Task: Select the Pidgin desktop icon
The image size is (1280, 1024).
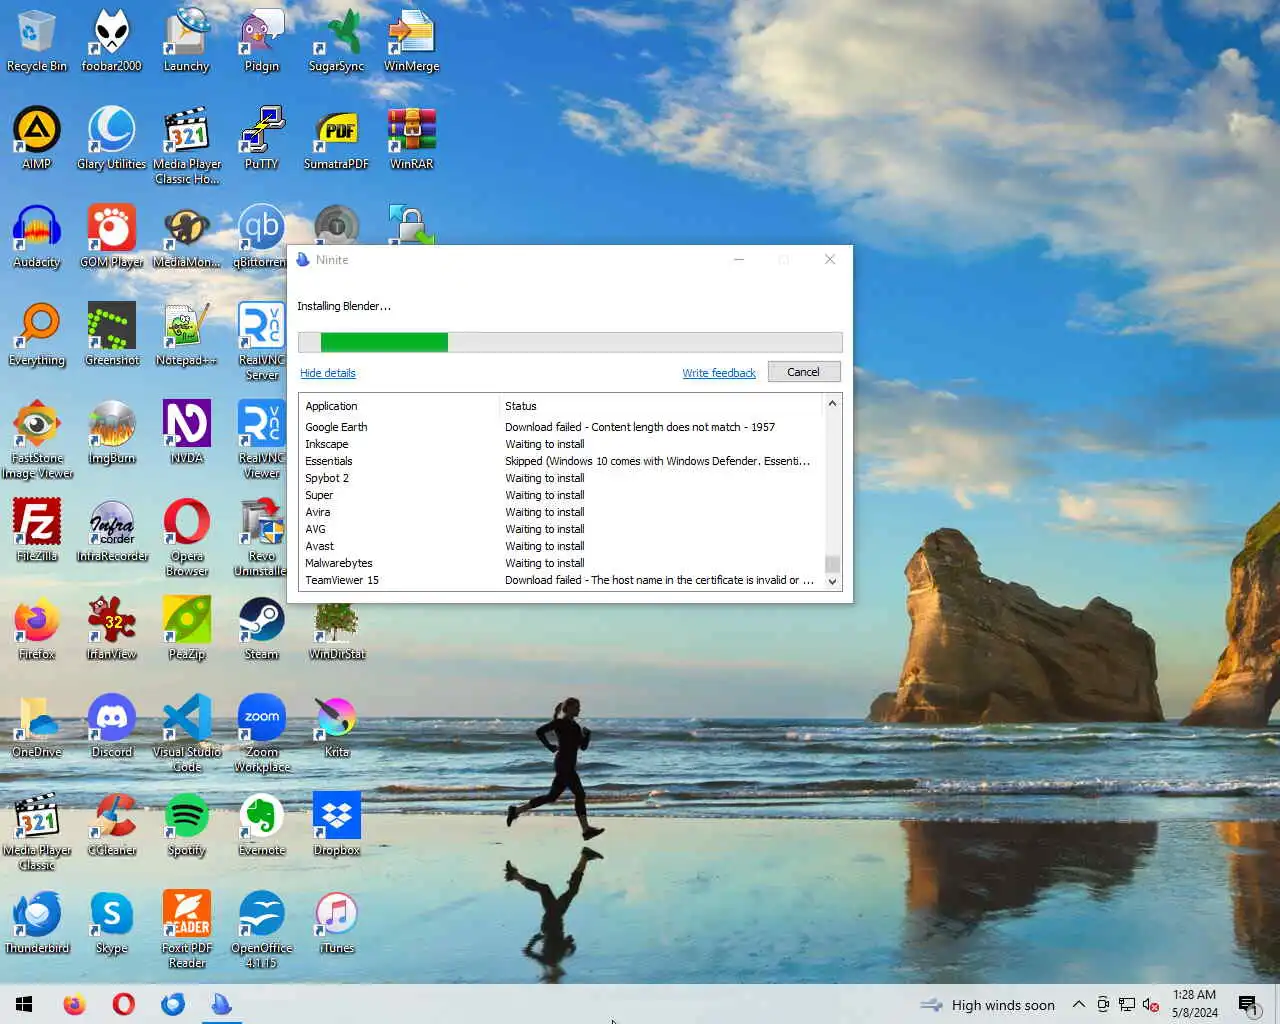Action: point(261,40)
